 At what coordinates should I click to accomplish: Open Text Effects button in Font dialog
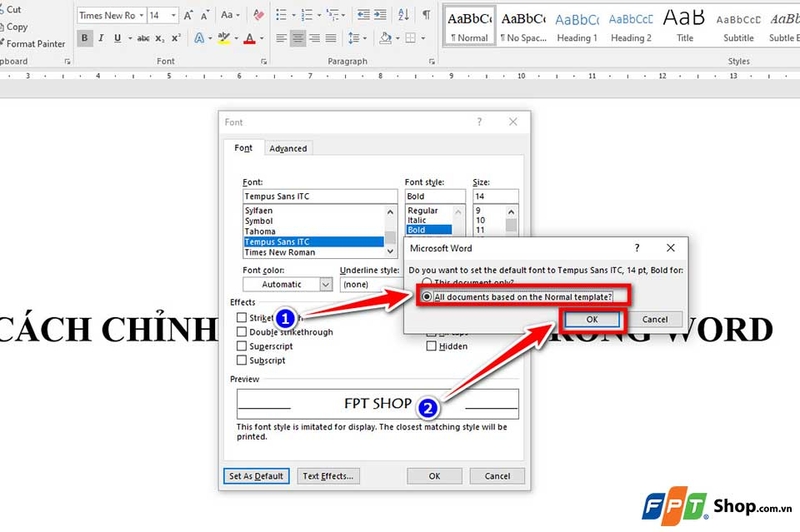tap(328, 476)
